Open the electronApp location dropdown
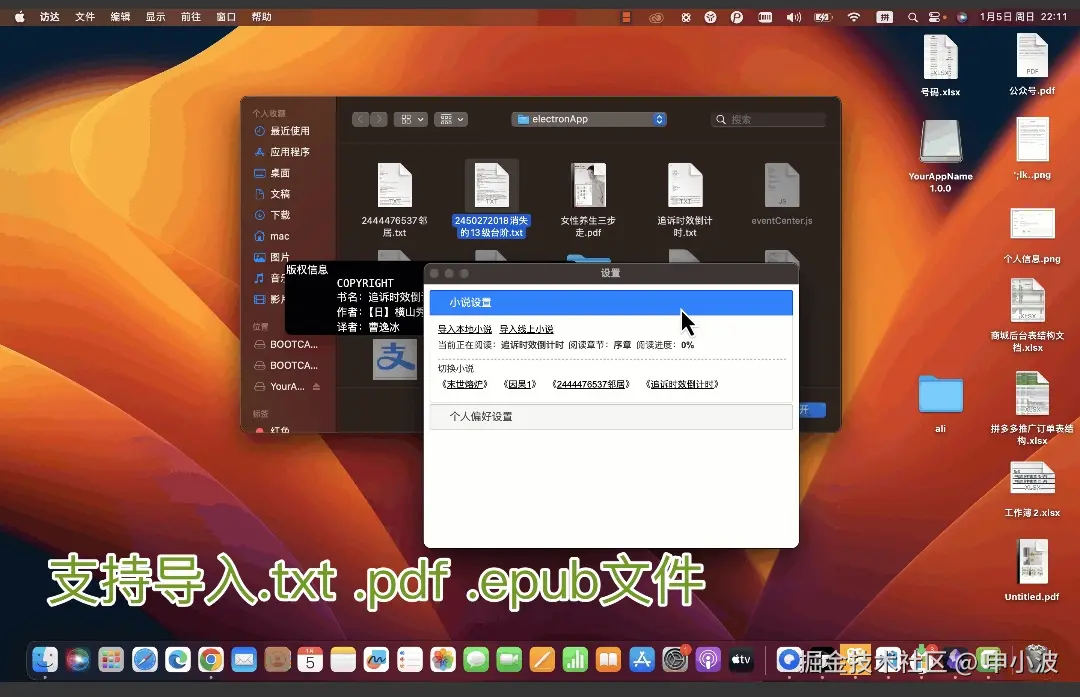The width and height of the screenshot is (1080, 697). [588, 118]
